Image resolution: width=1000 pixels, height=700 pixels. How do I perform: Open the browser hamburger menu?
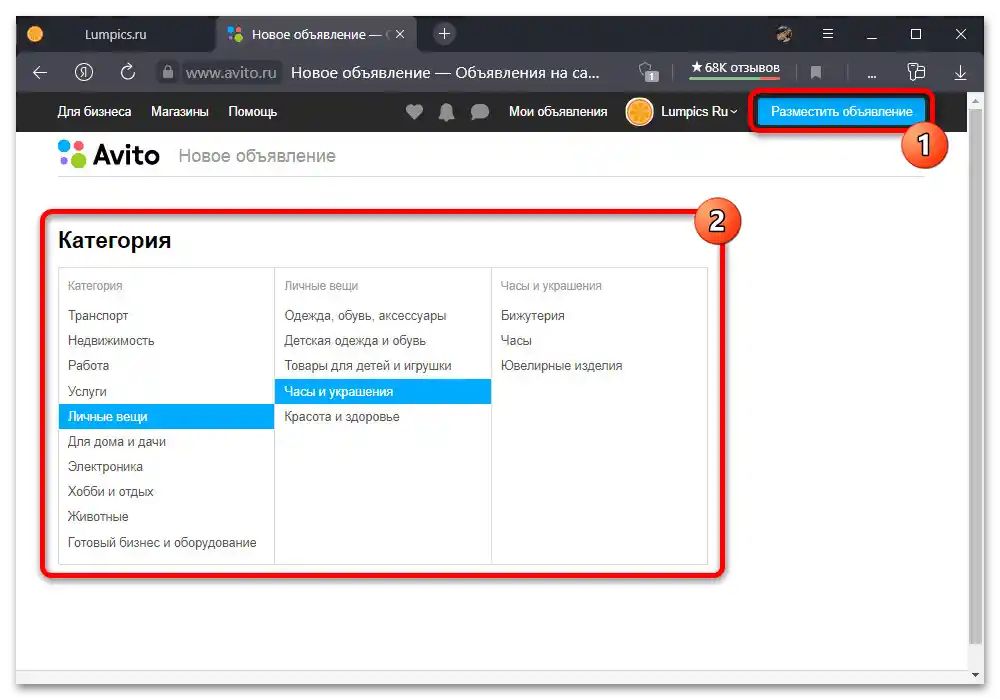pos(828,34)
